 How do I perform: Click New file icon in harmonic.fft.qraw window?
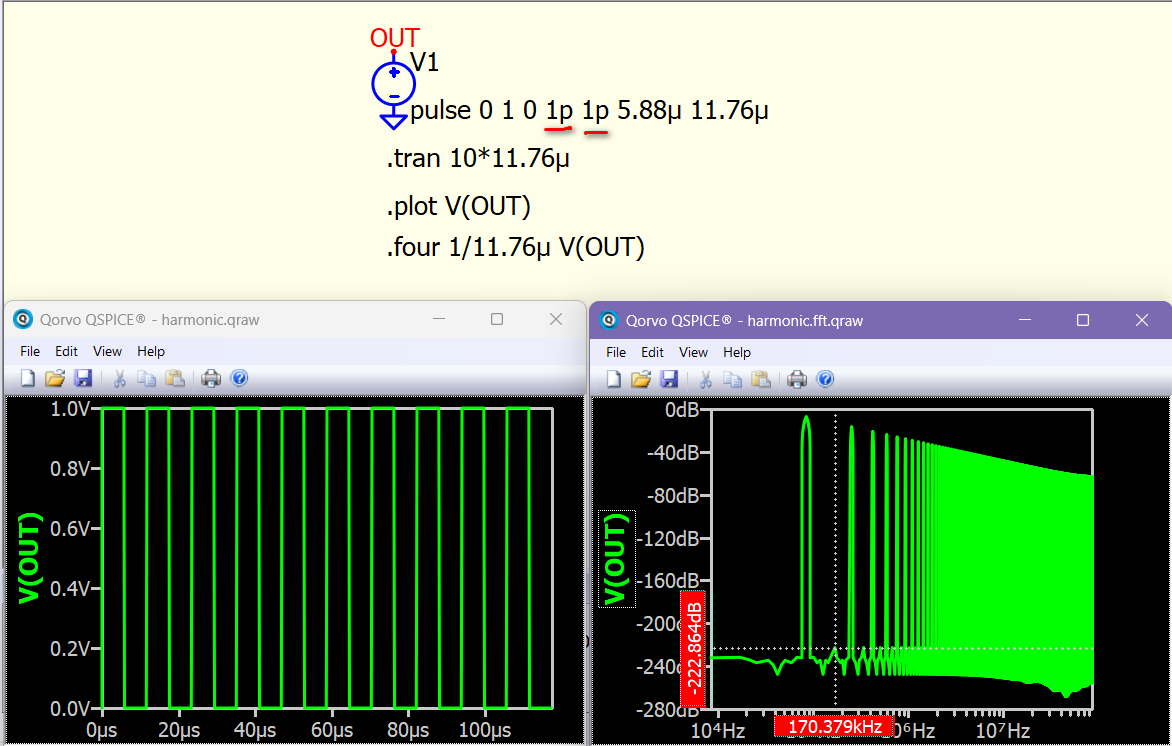coord(614,380)
